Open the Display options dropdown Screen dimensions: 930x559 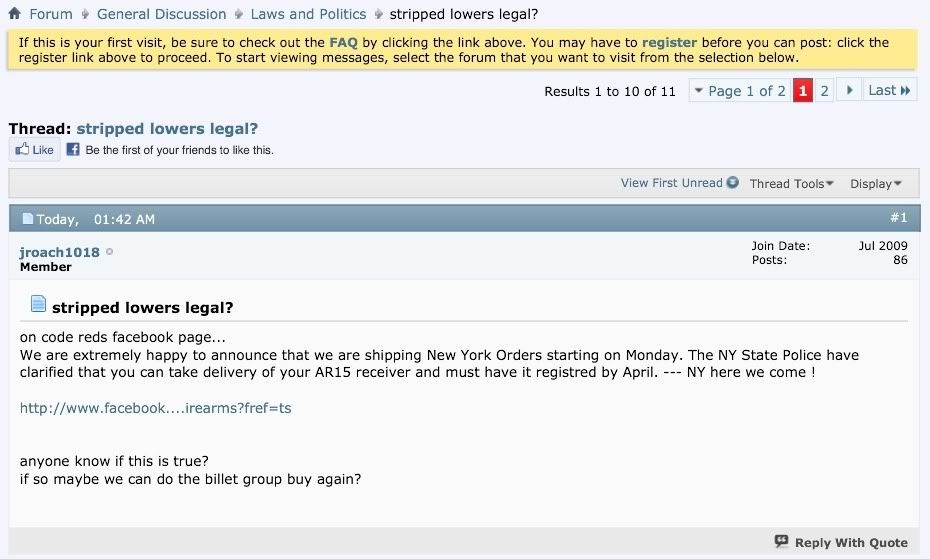[876, 184]
